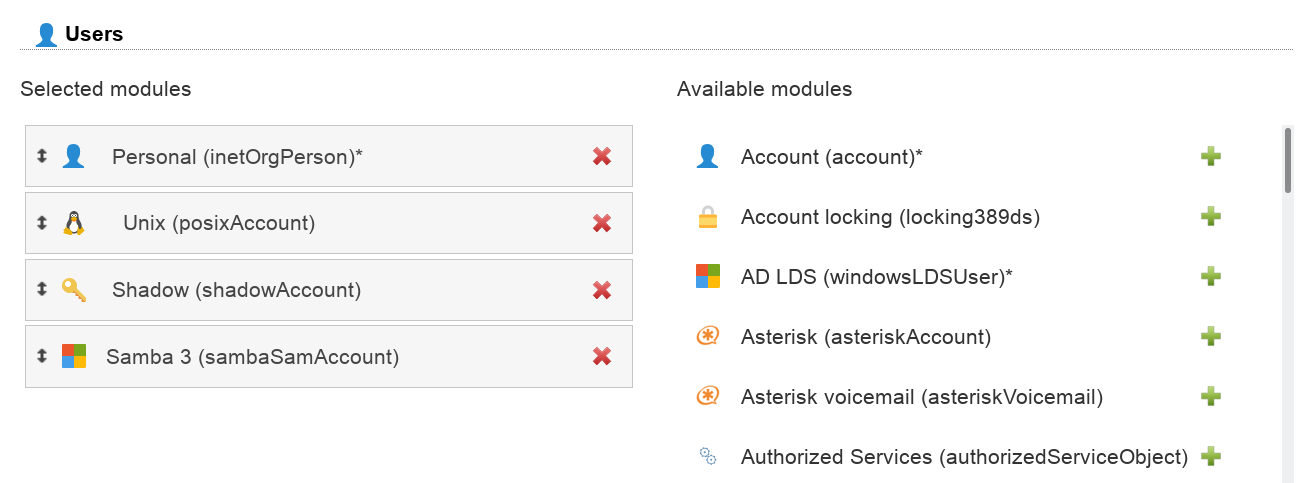Remove the Samba 3 (sambaSamAccount) module
This screenshot has width=1313, height=483.
tap(602, 356)
